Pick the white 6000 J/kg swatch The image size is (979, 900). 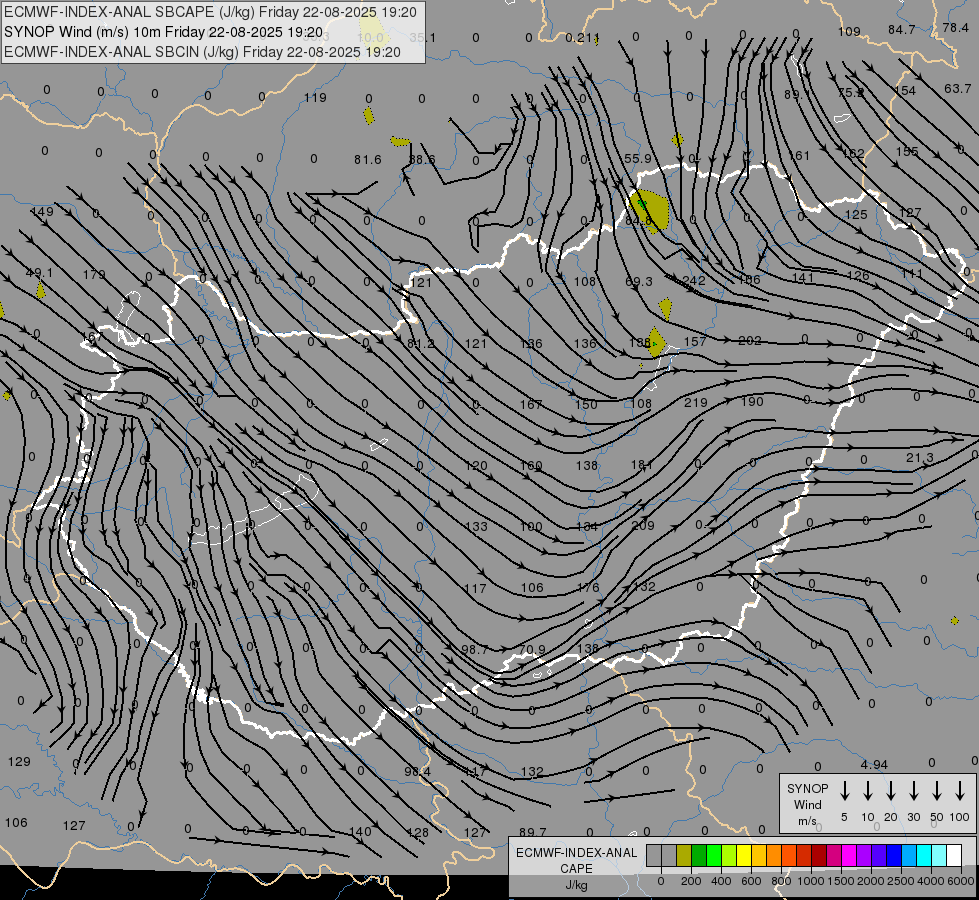[x=953, y=855]
